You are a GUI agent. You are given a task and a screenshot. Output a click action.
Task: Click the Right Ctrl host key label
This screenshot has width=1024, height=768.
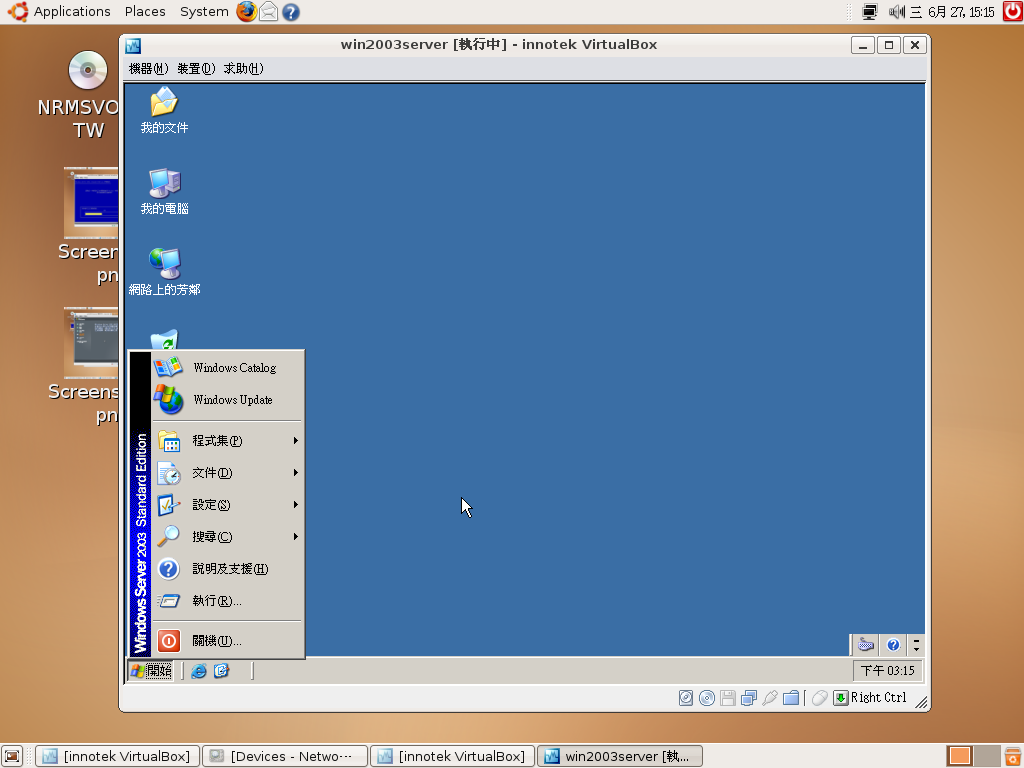tap(878, 697)
